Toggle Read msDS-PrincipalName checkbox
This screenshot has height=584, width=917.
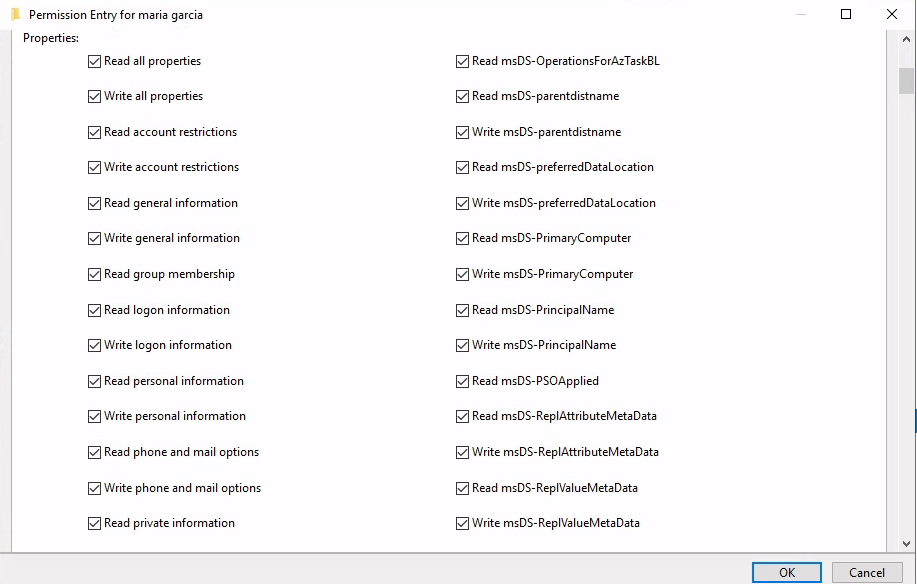click(462, 310)
